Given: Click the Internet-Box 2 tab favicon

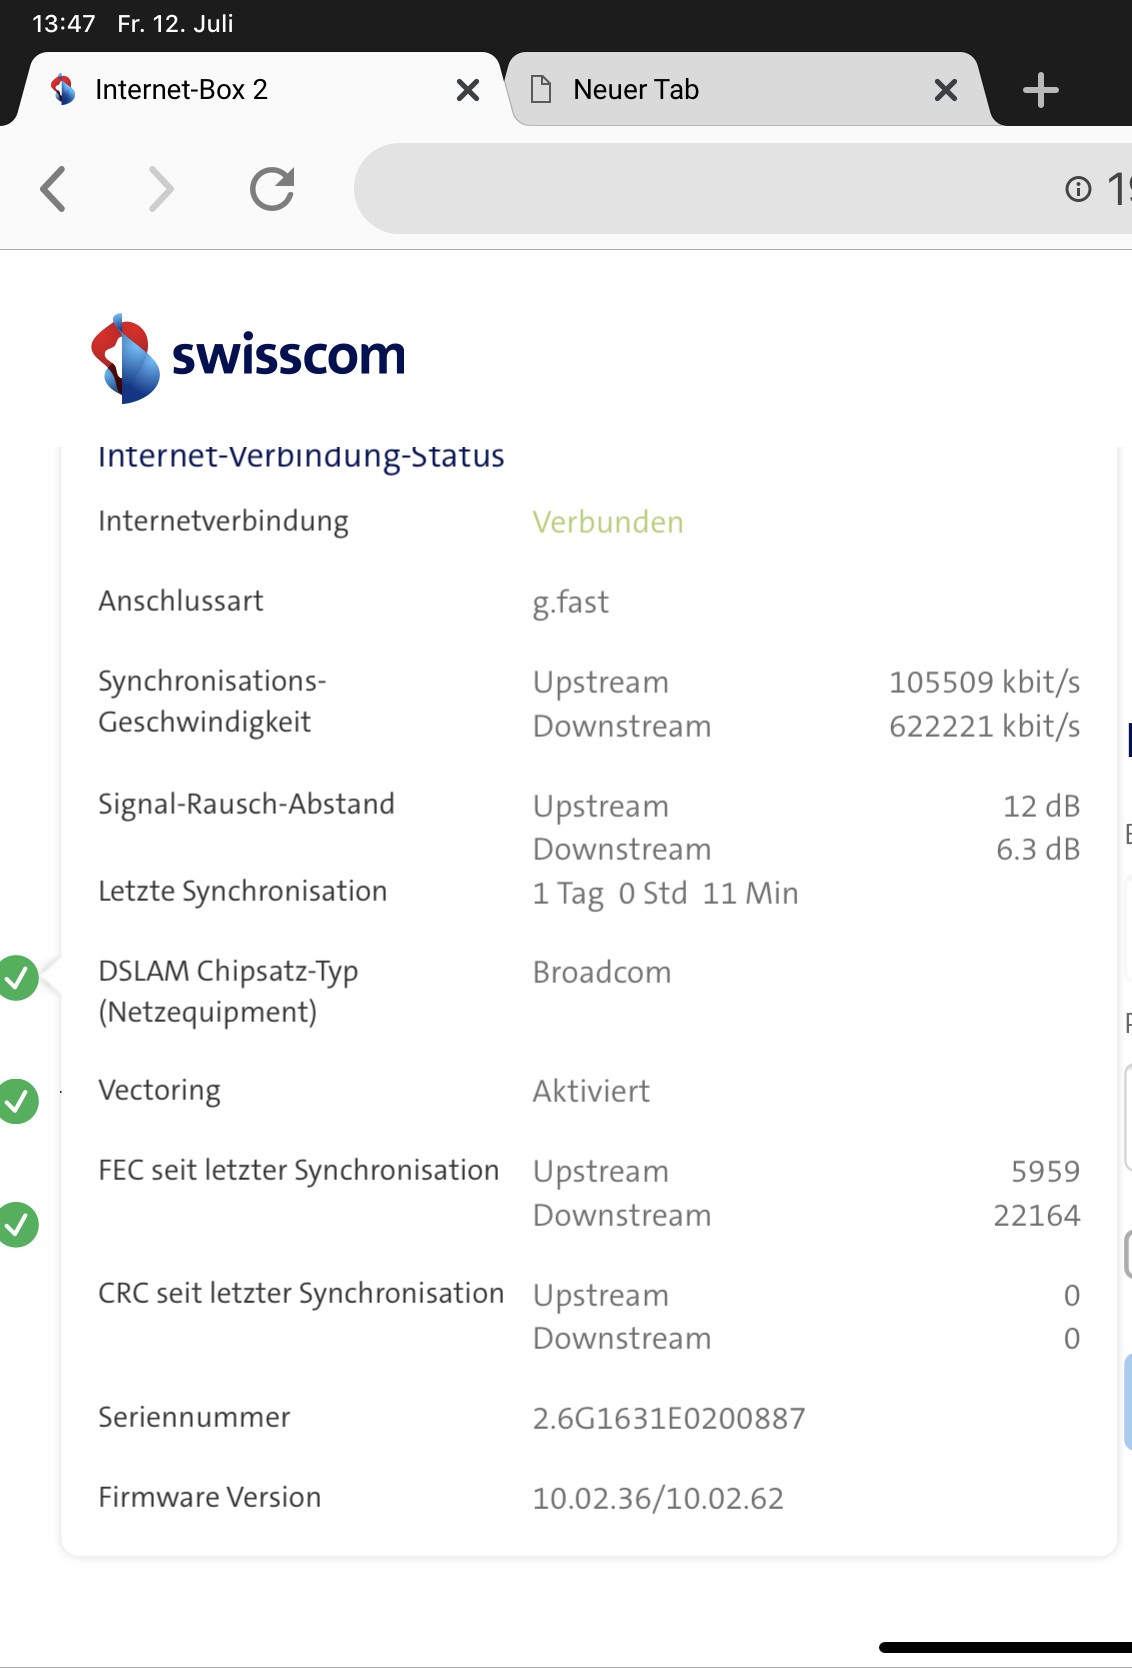Looking at the screenshot, I should tap(64, 90).
